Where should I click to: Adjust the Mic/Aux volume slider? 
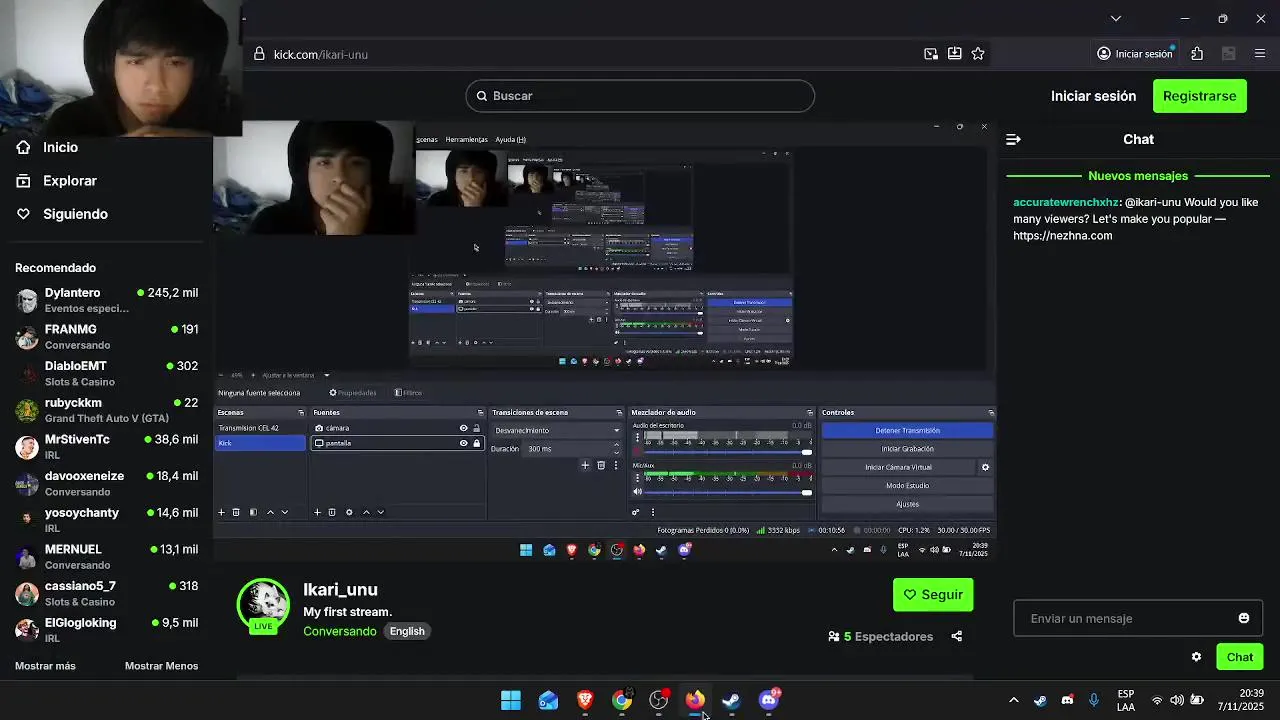coord(730,492)
